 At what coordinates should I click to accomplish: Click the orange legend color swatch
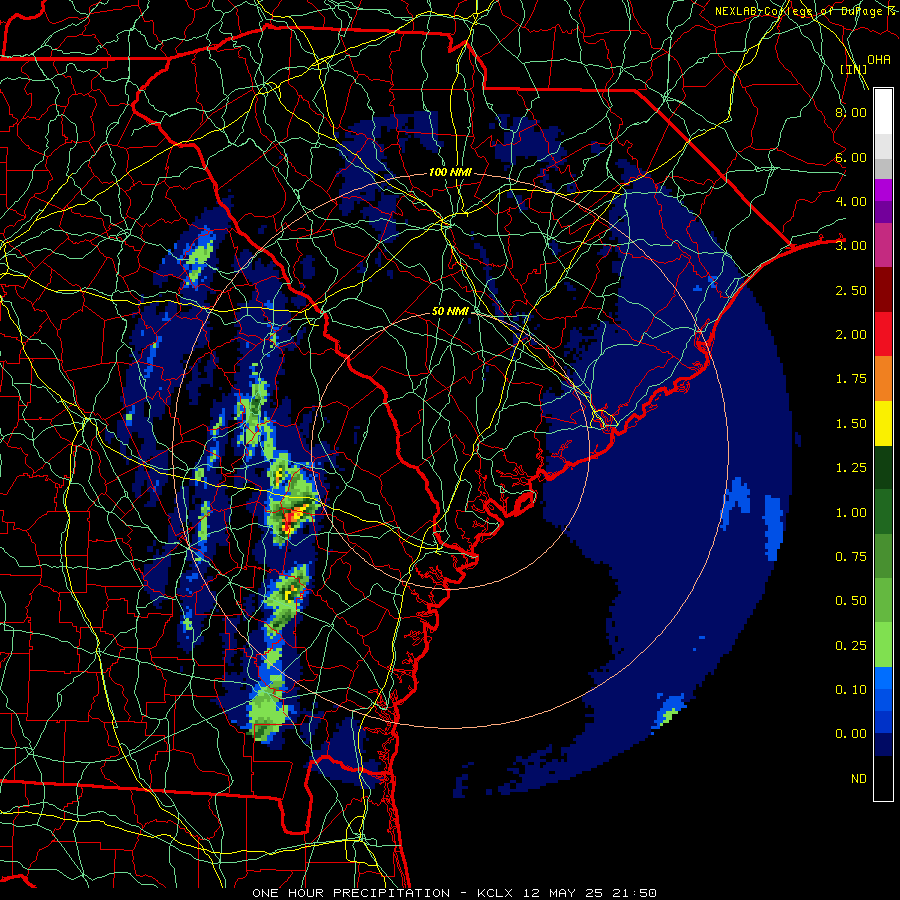tap(883, 378)
